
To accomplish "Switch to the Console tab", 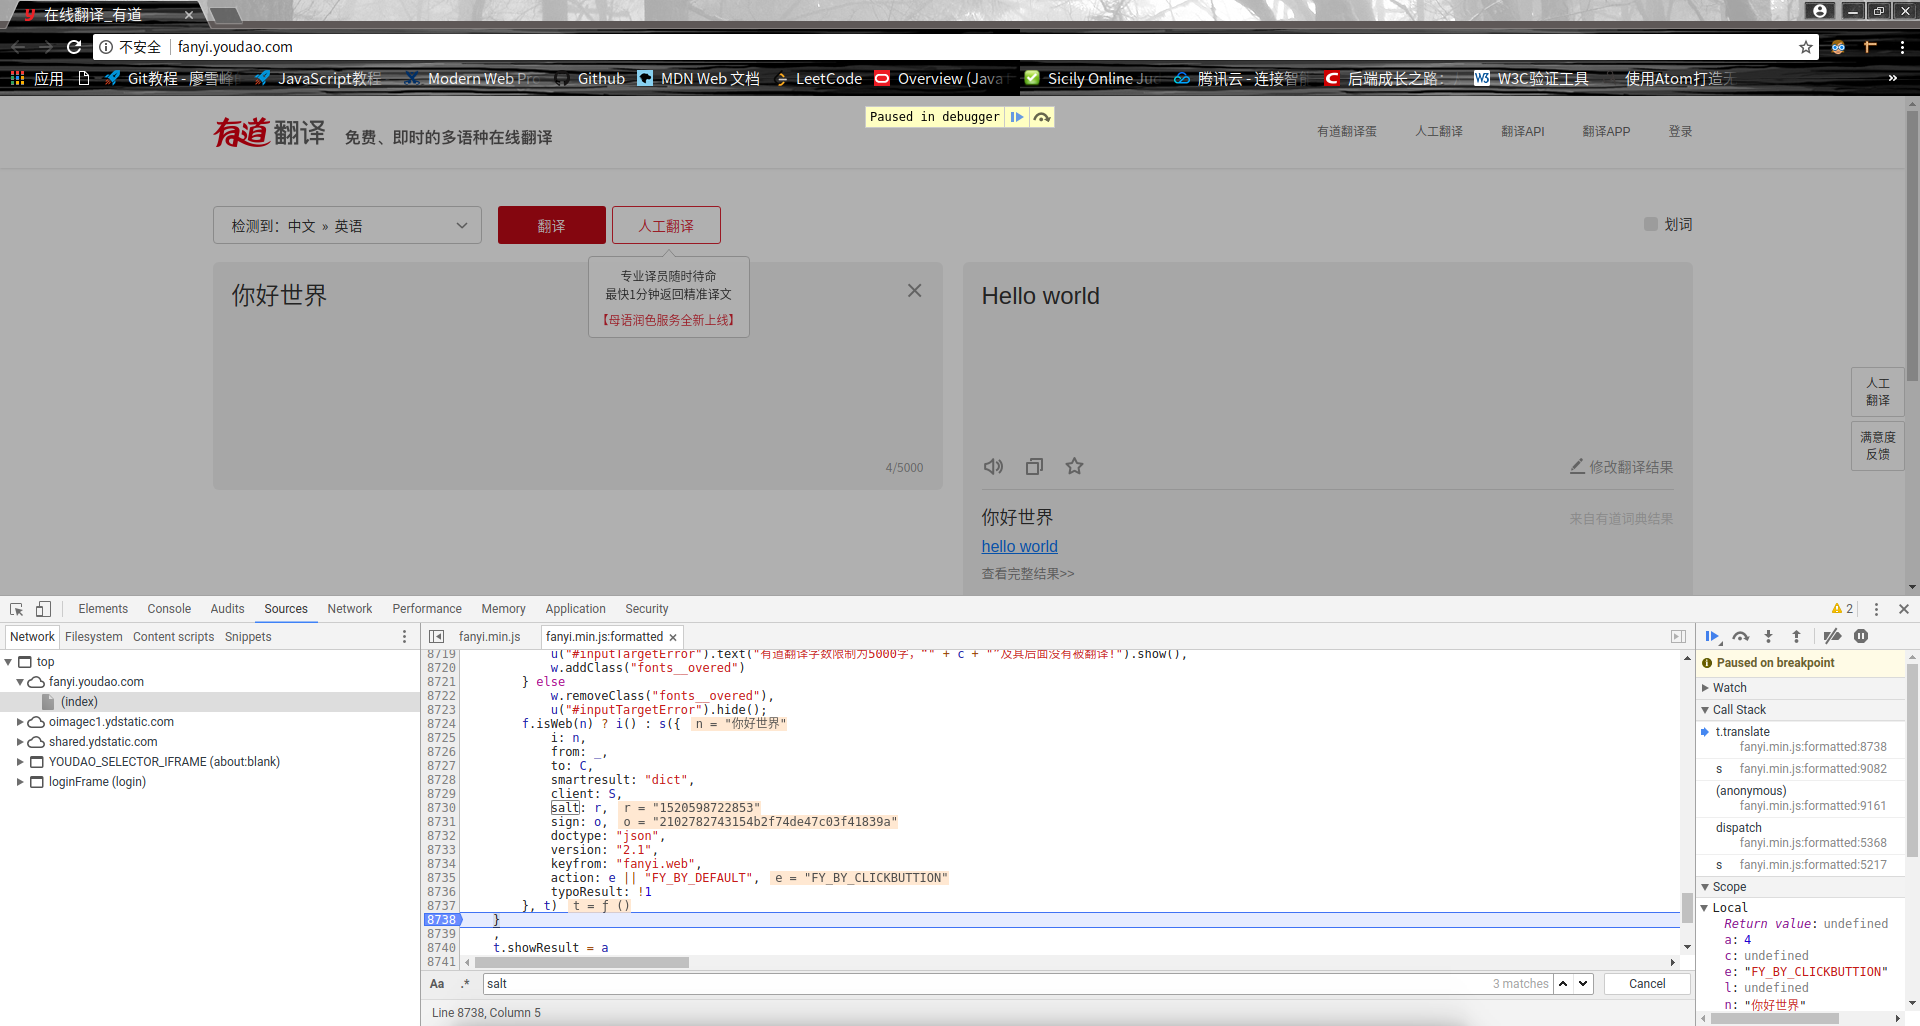I will point(169,609).
